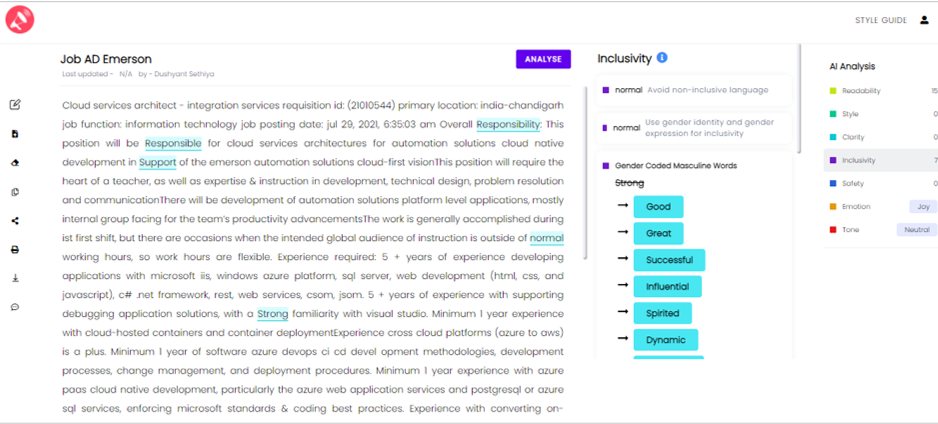Screen dimensions: 938x424
Task: Click the print icon in sidebar
Action: (16, 249)
